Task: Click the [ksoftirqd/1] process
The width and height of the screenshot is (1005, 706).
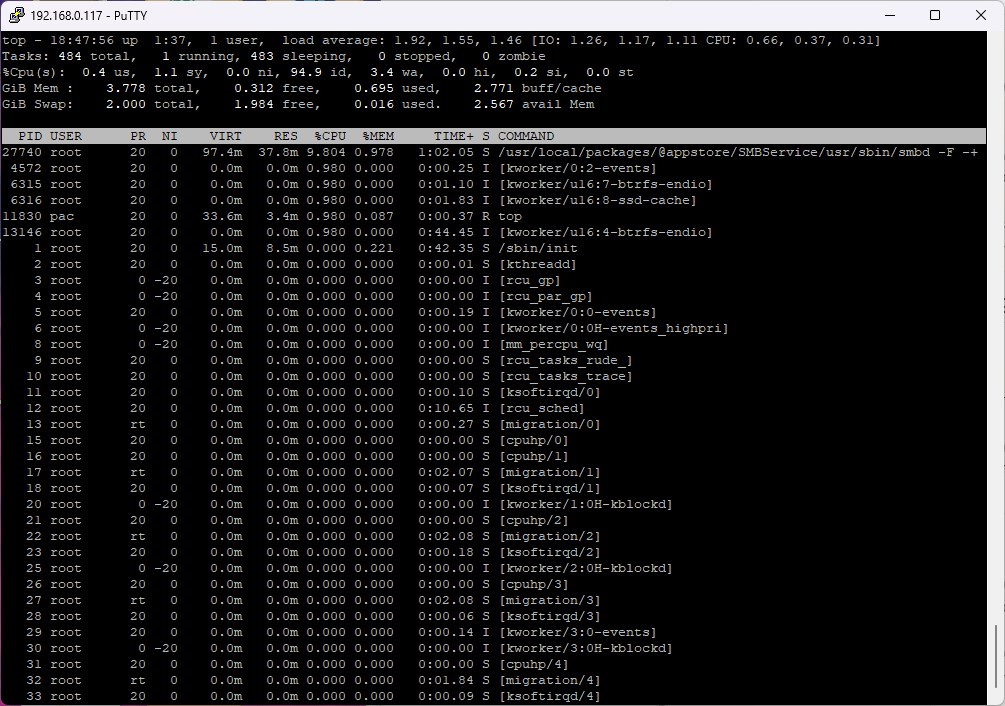Action: (549, 488)
